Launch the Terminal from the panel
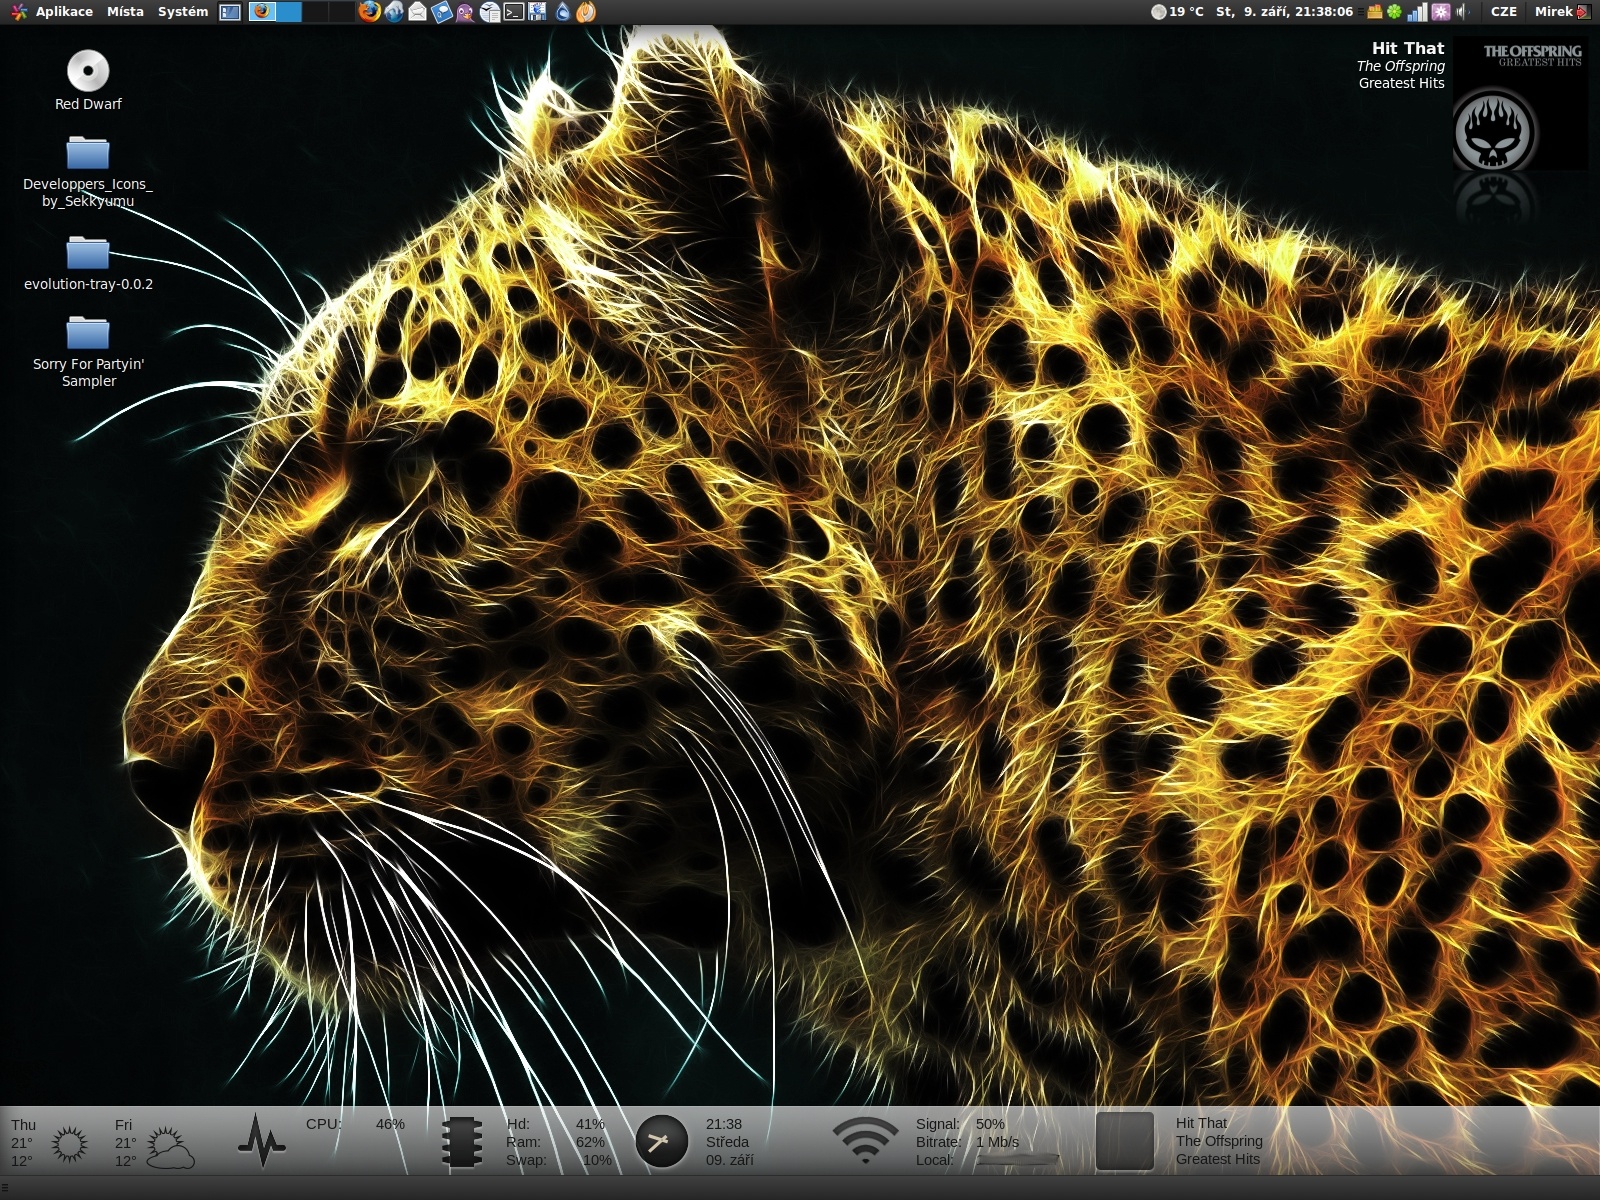 pos(514,12)
